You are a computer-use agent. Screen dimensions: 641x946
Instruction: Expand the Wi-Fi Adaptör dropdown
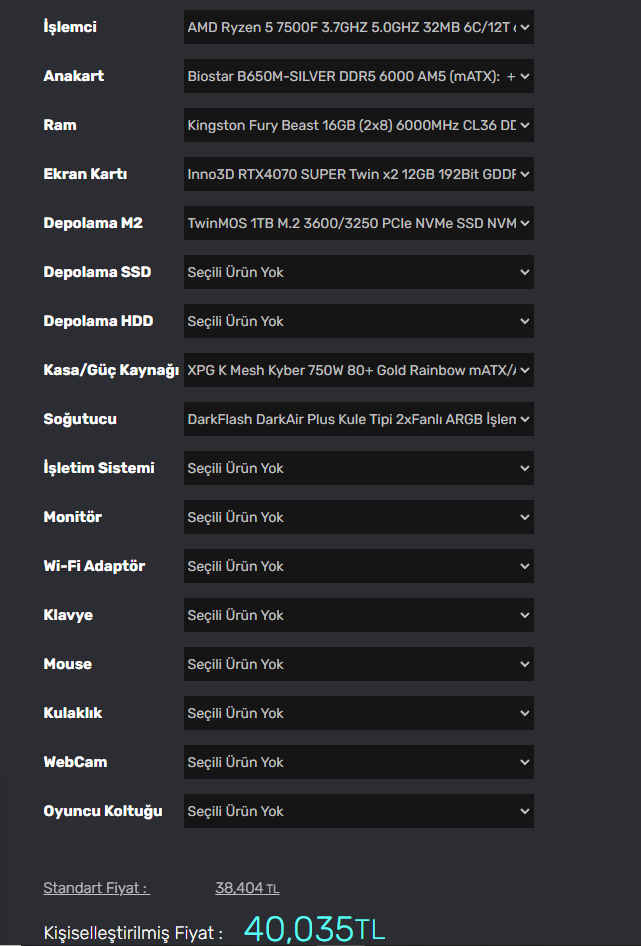(x=358, y=566)
